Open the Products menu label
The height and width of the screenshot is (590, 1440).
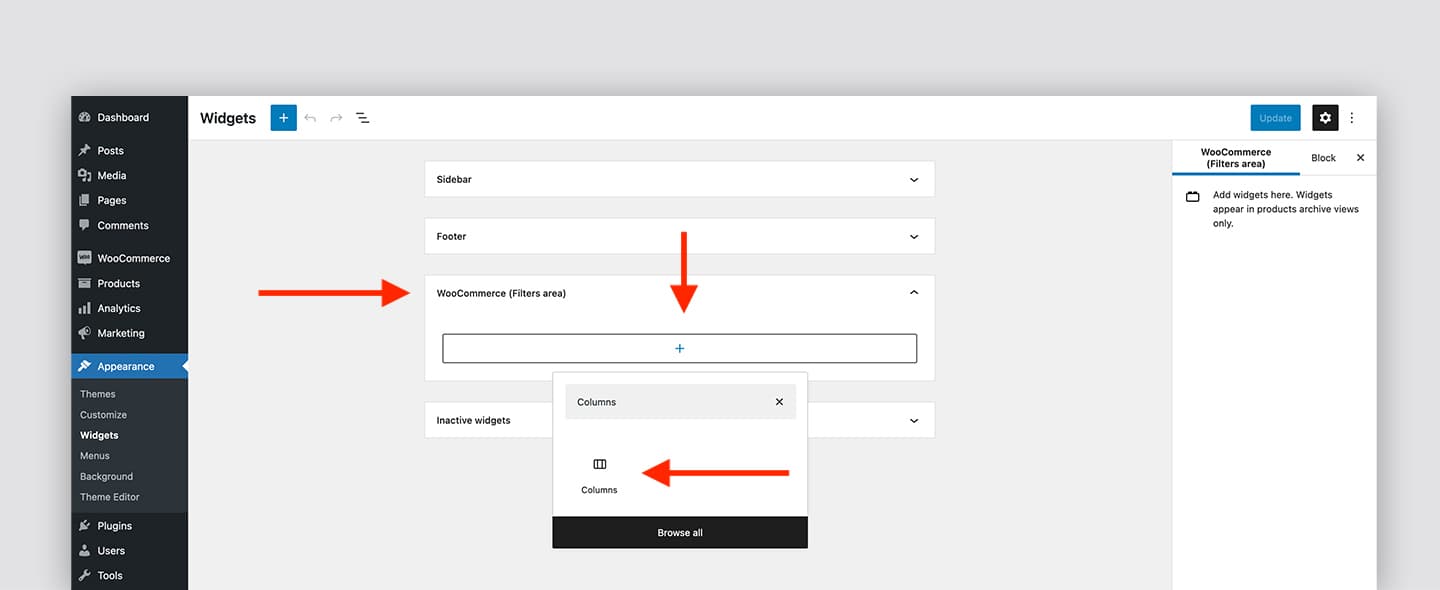[119, 283]
